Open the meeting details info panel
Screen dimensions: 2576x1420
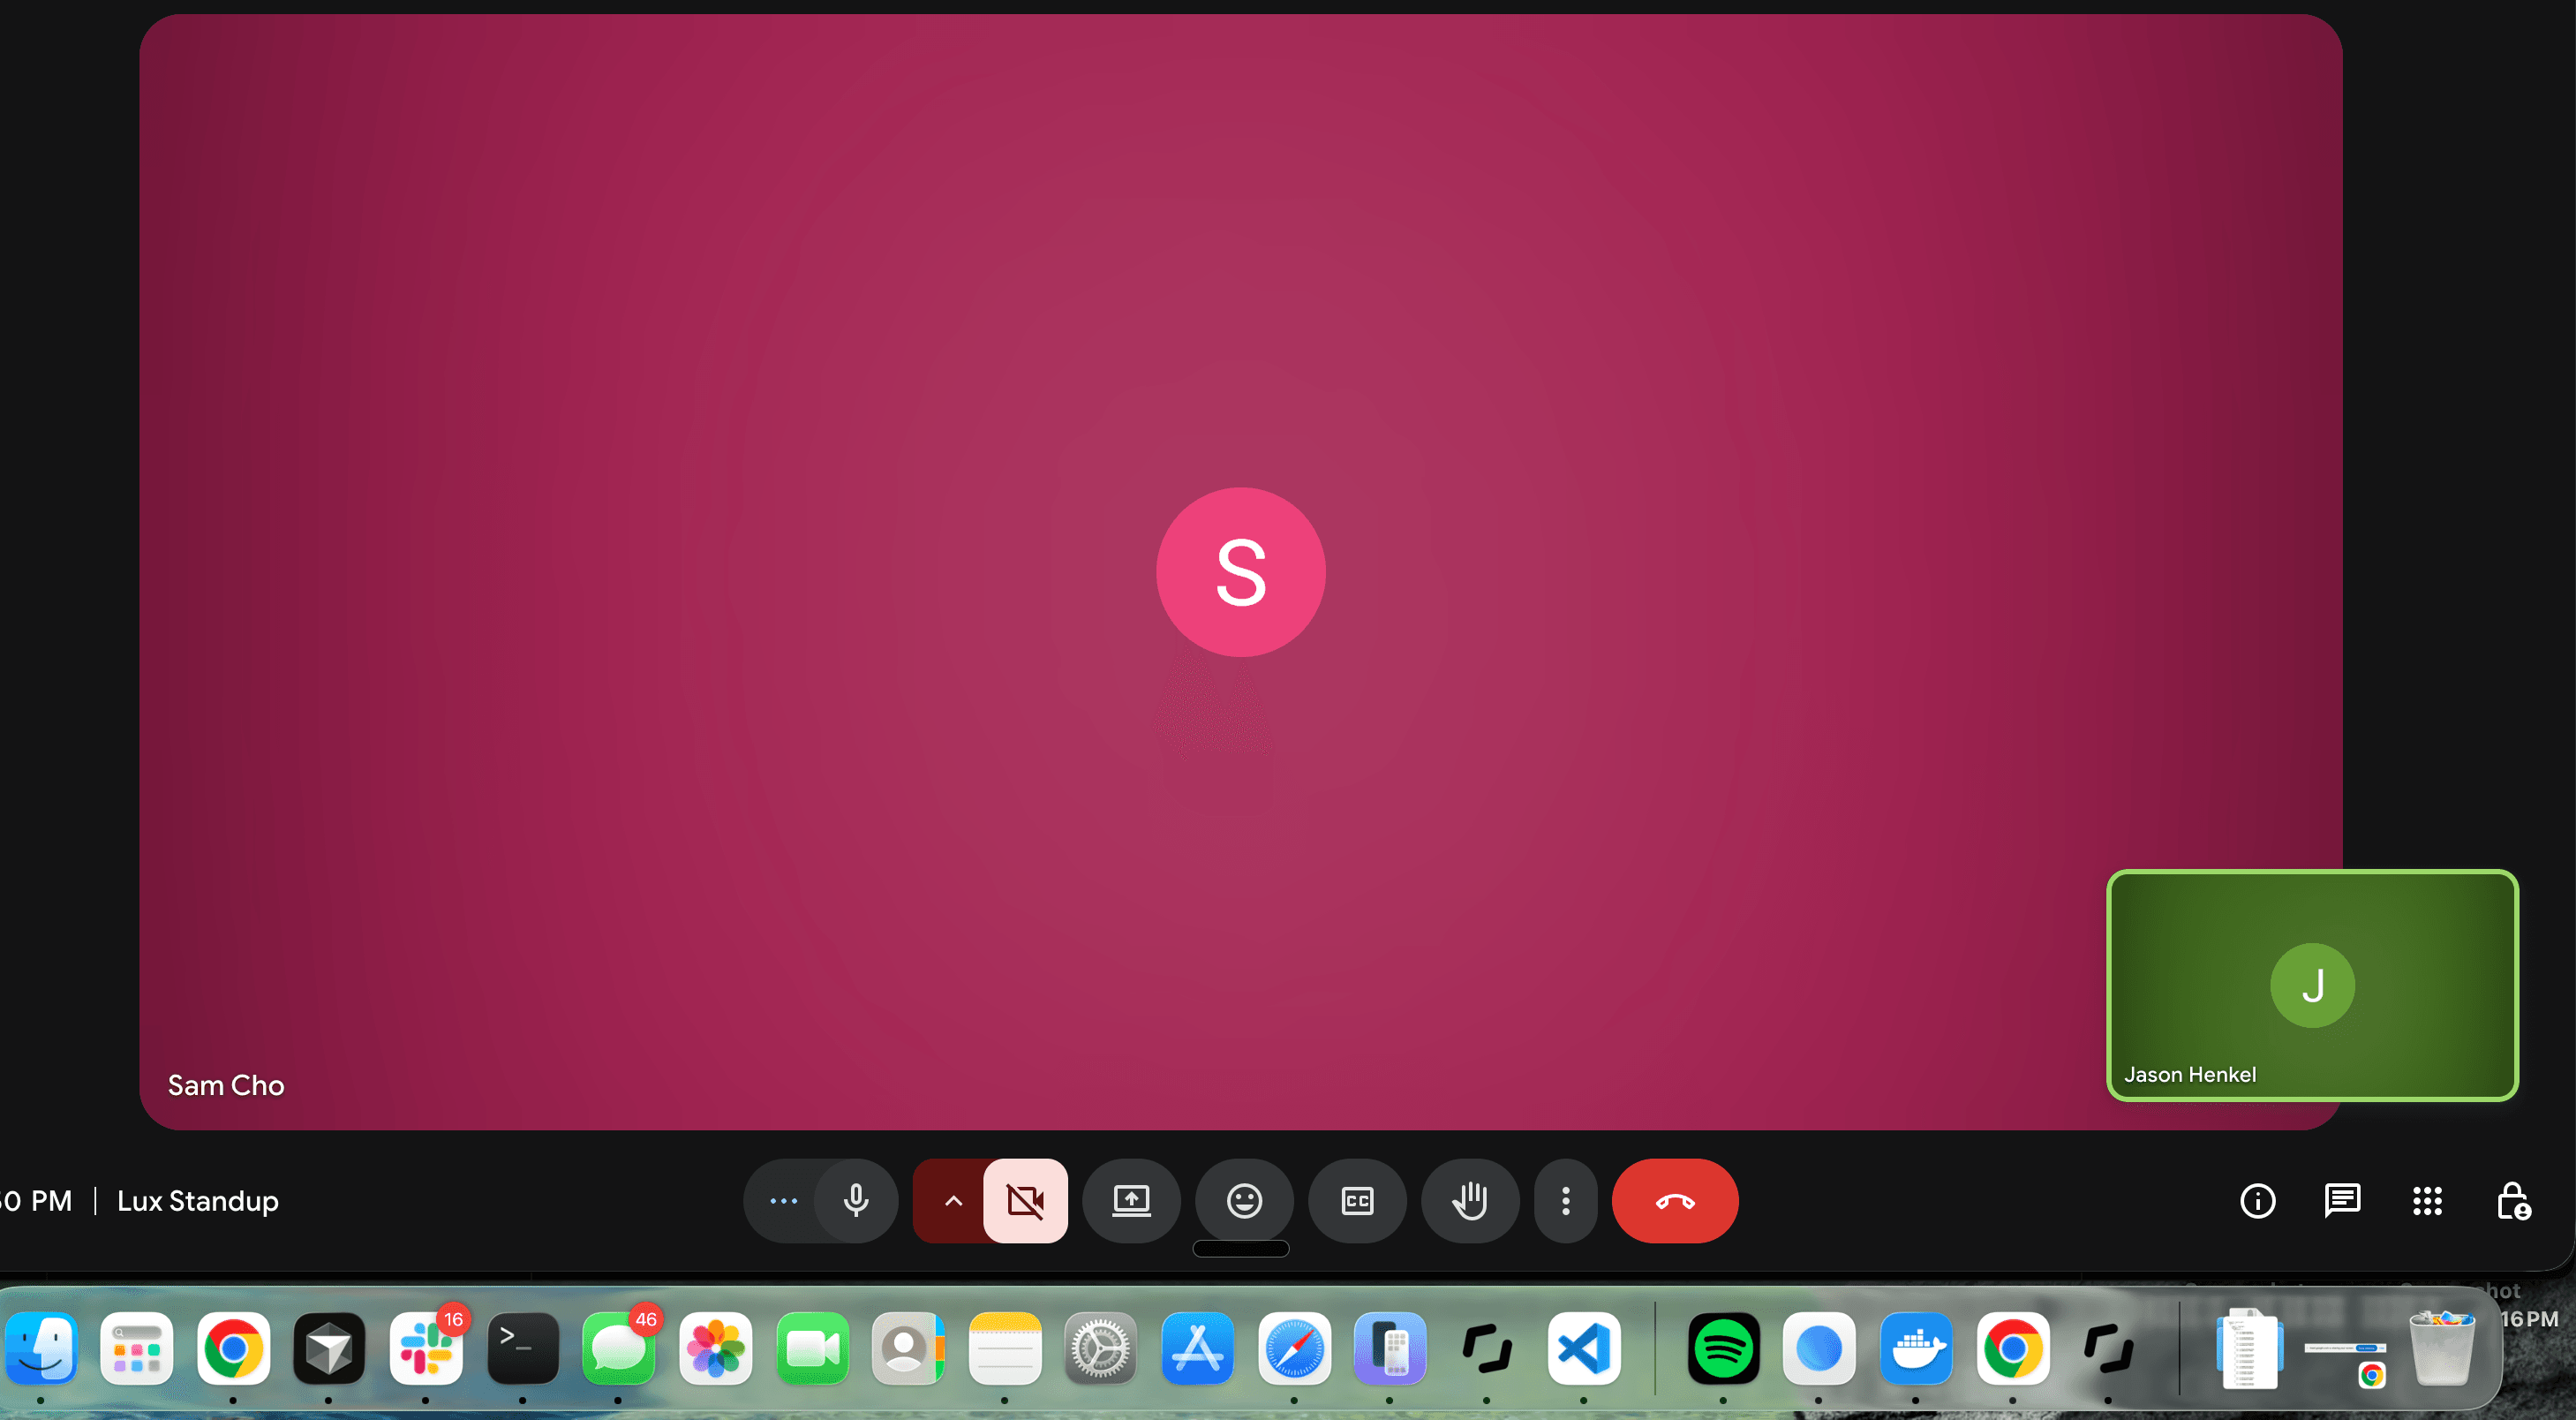coord(2257,1200)
